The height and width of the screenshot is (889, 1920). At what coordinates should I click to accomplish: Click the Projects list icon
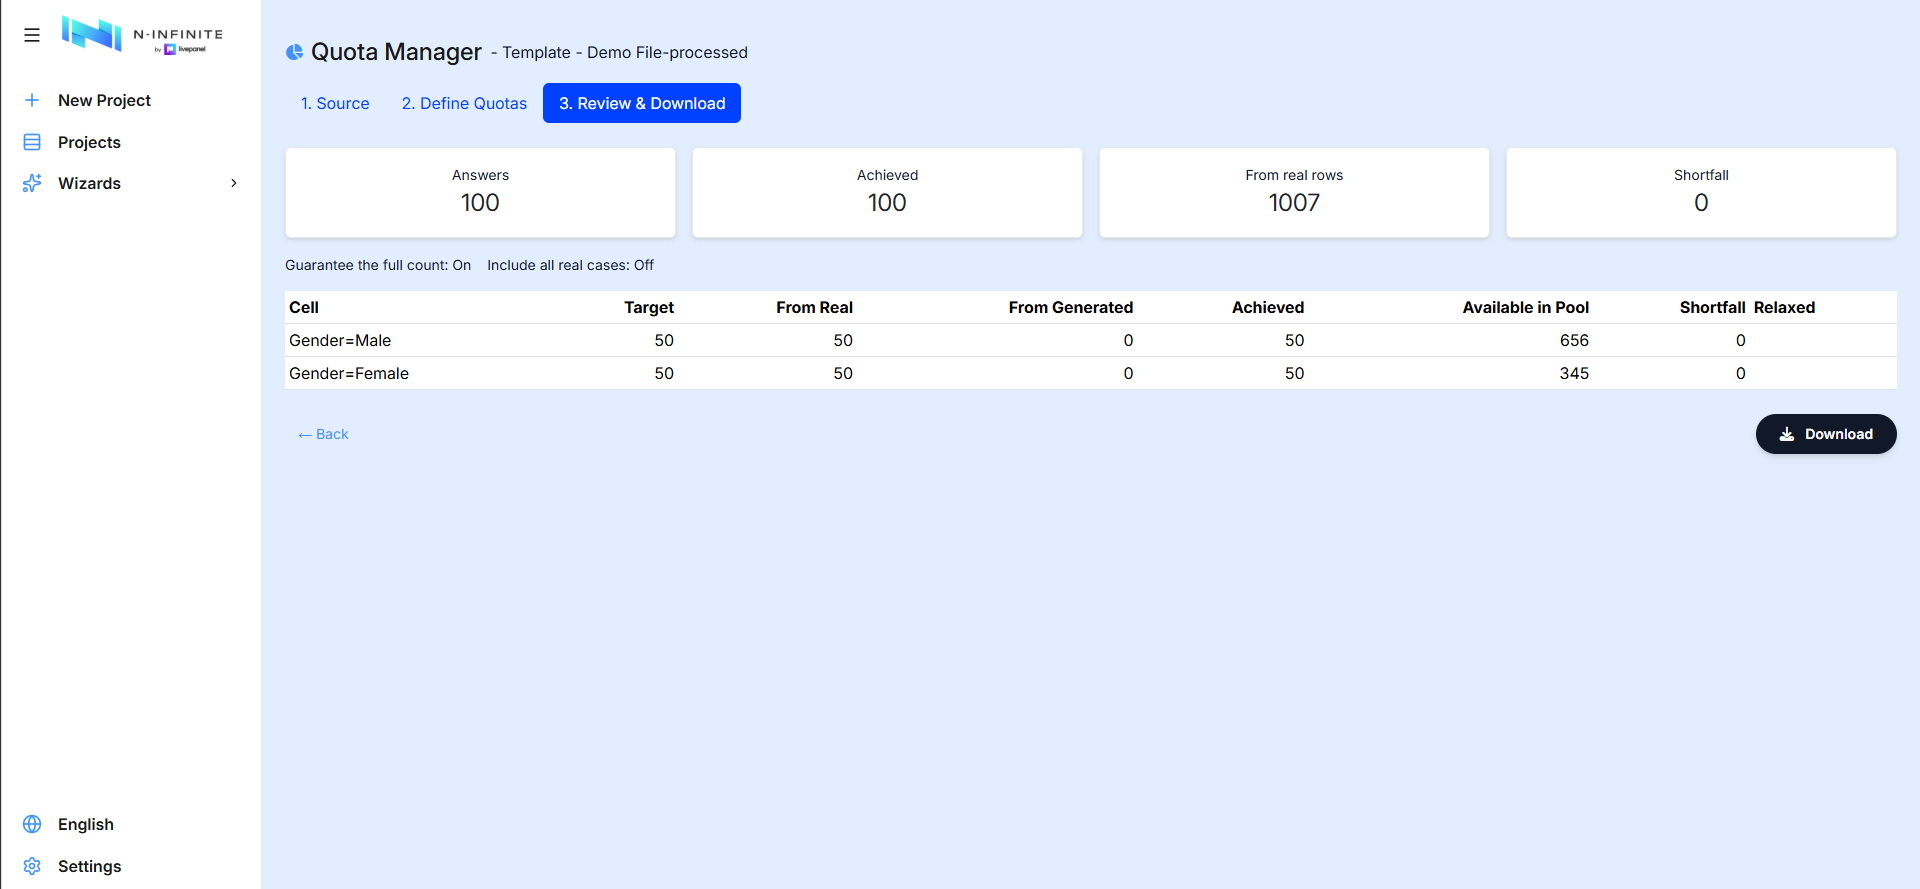pos(32,142)
